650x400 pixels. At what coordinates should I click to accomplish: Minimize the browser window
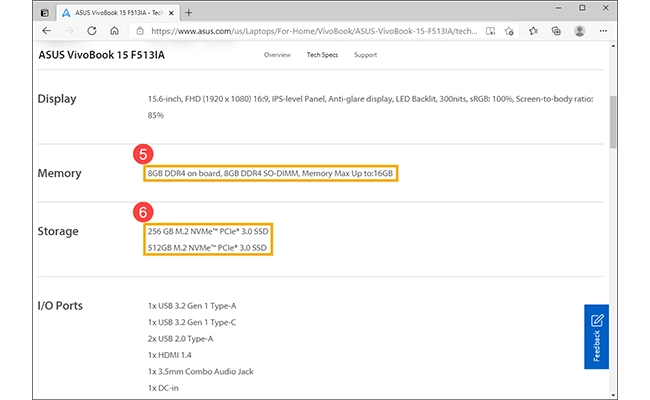[558, 8]
